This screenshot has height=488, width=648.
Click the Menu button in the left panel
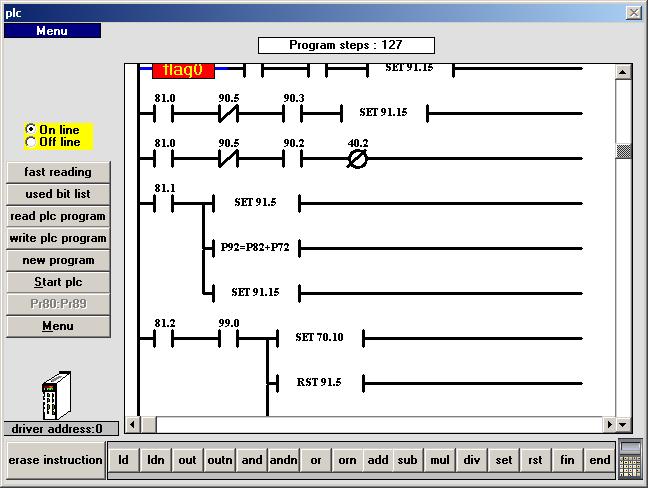tap(58, 326)
